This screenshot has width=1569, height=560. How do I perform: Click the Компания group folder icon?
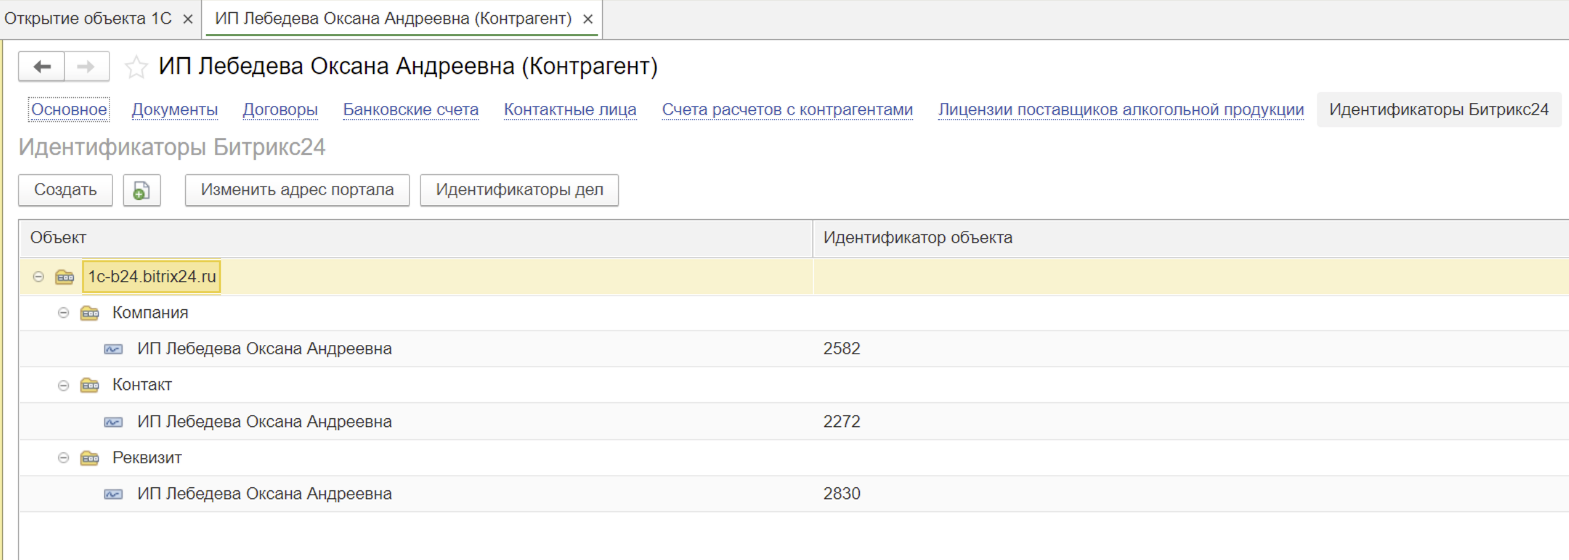click(x=90, y=313)
